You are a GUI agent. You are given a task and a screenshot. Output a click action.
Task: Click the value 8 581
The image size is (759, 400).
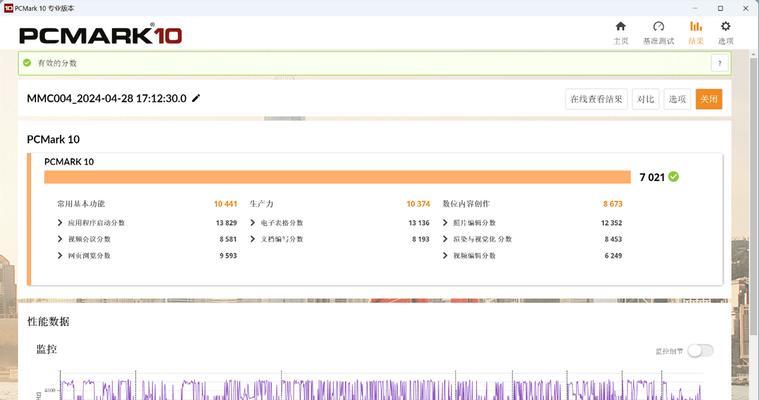pos(228,239)
